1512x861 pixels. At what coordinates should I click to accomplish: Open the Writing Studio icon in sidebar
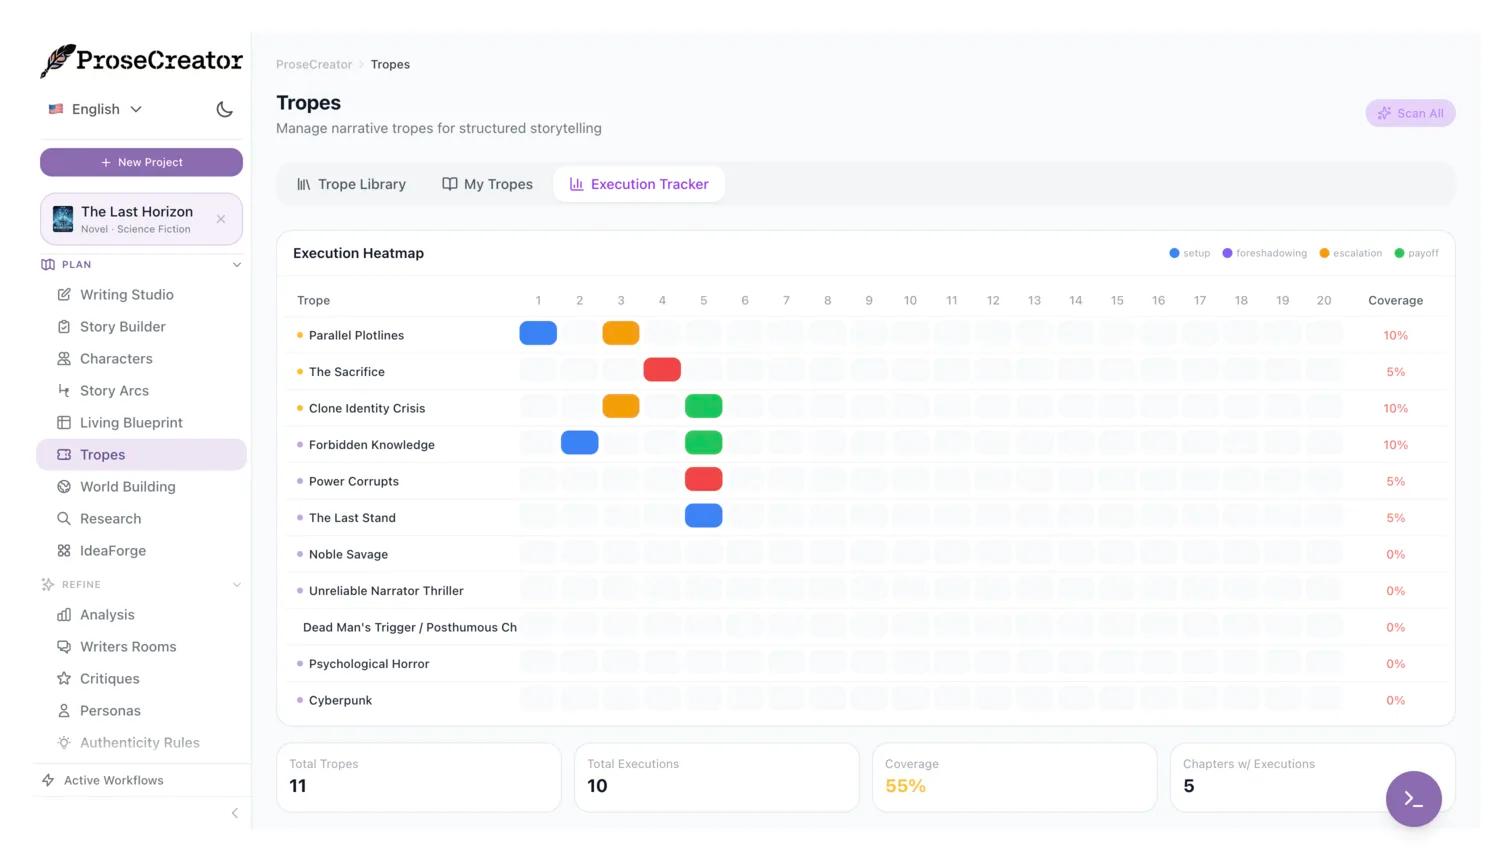[x=64, y=295]
